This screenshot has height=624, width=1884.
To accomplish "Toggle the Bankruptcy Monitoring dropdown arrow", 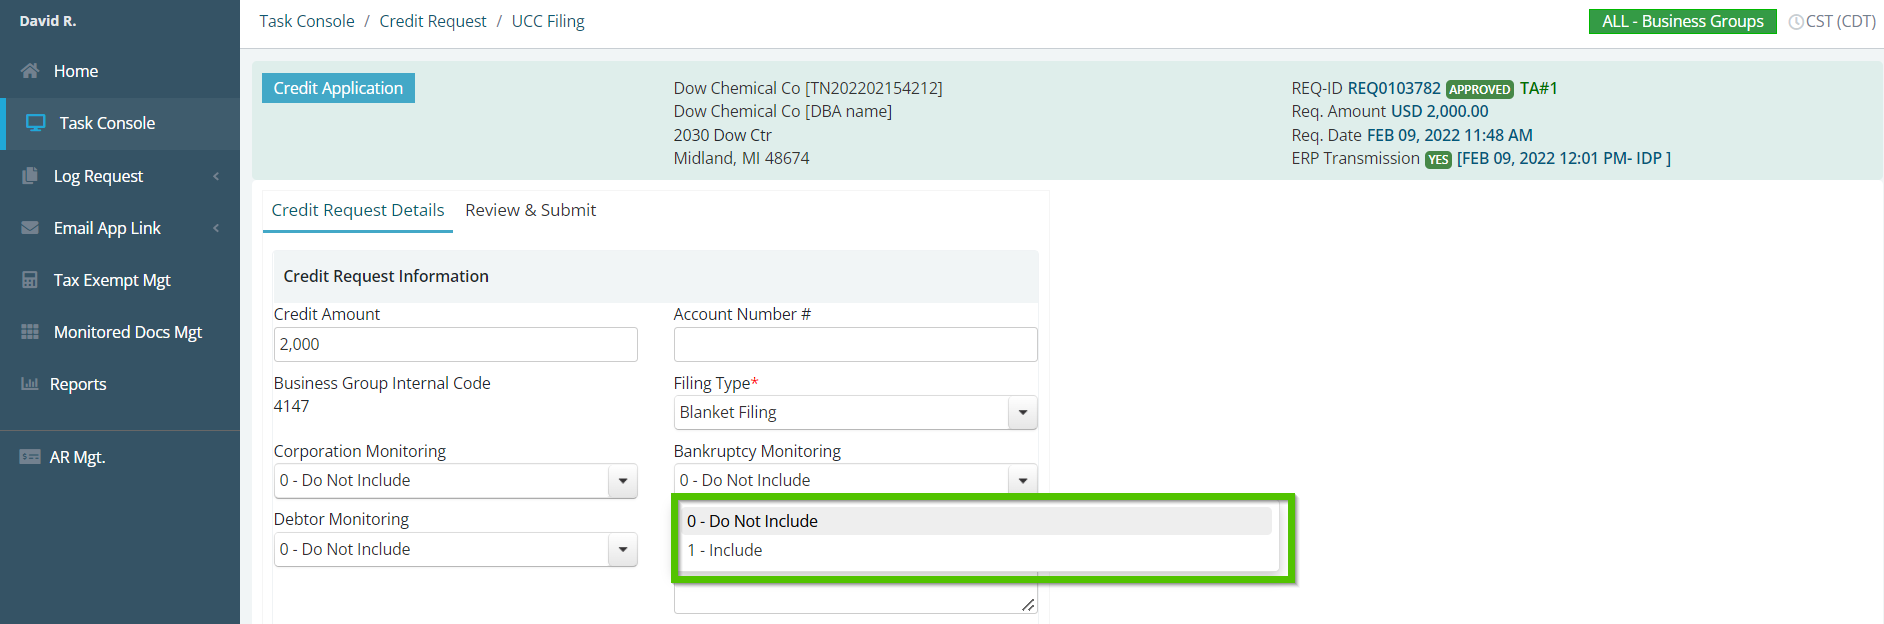I will click(x=1022, y=481).
